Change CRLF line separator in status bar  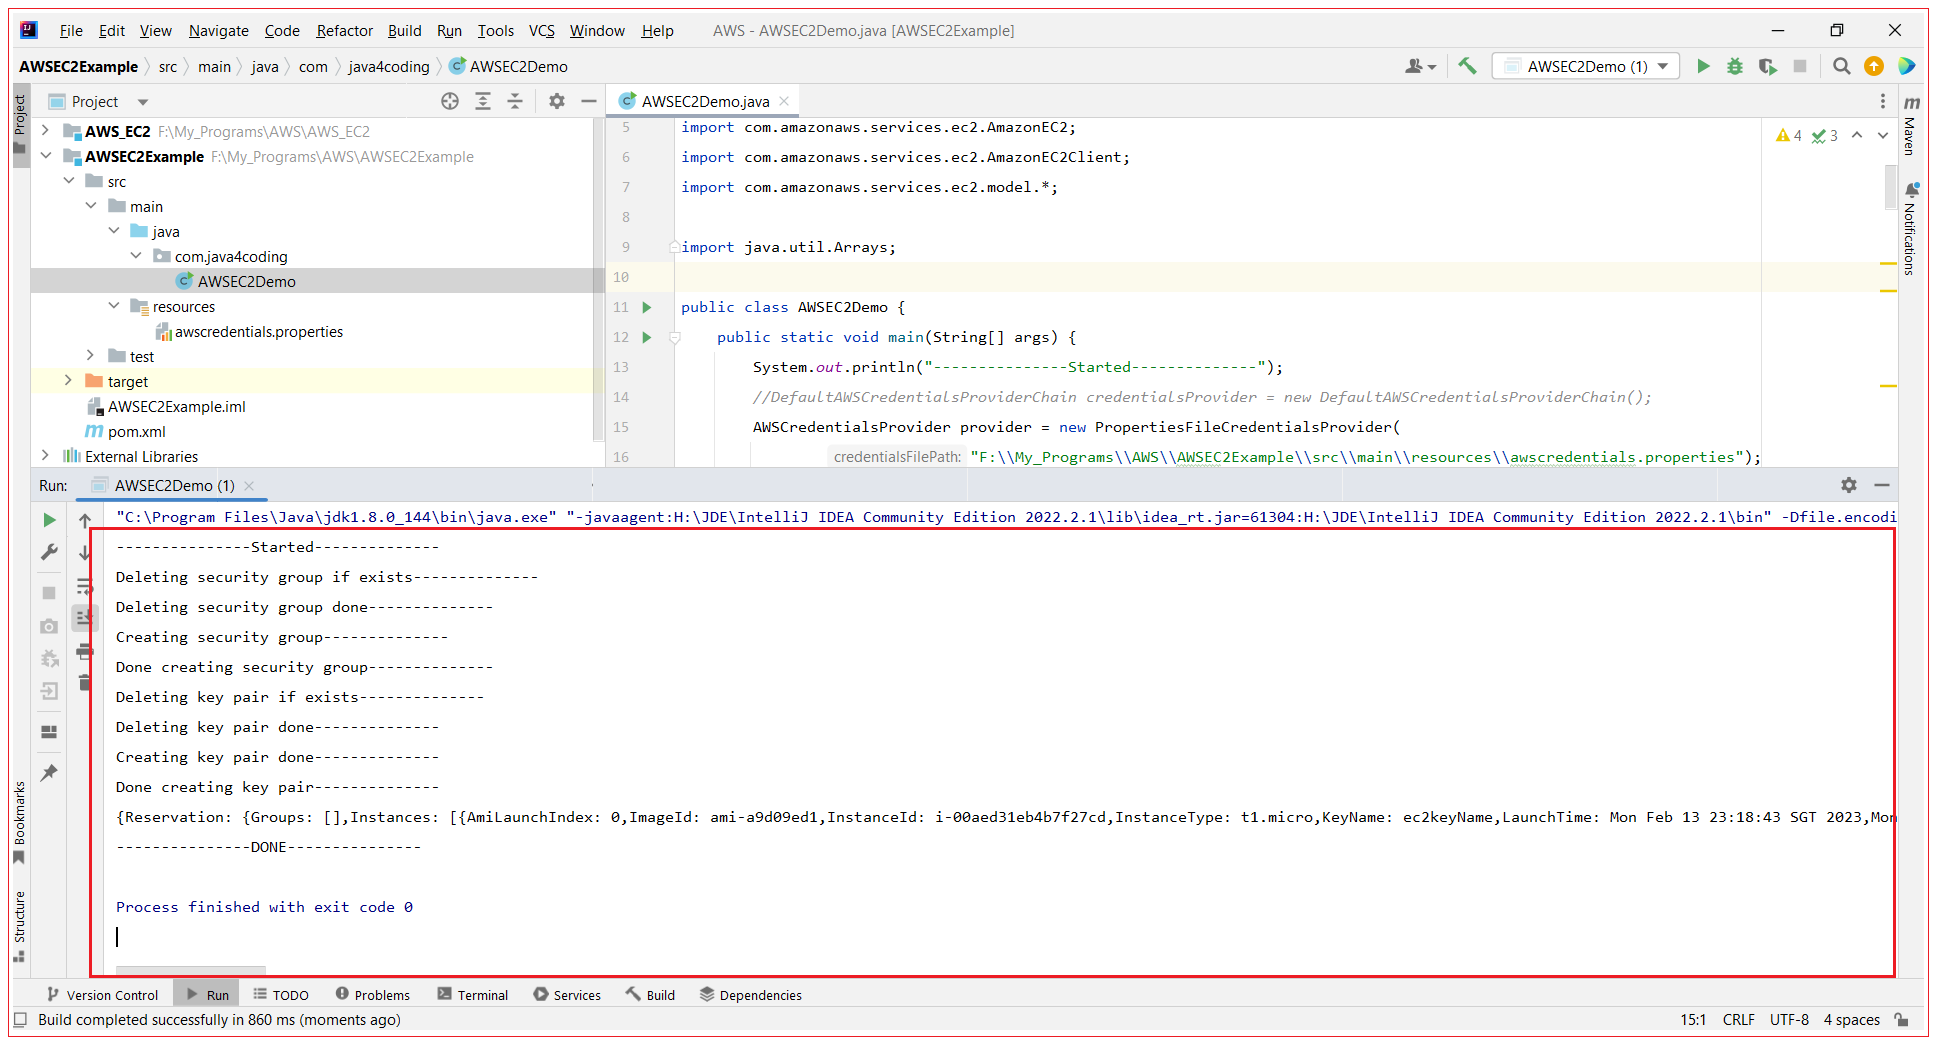(x=1738, y=1020)
